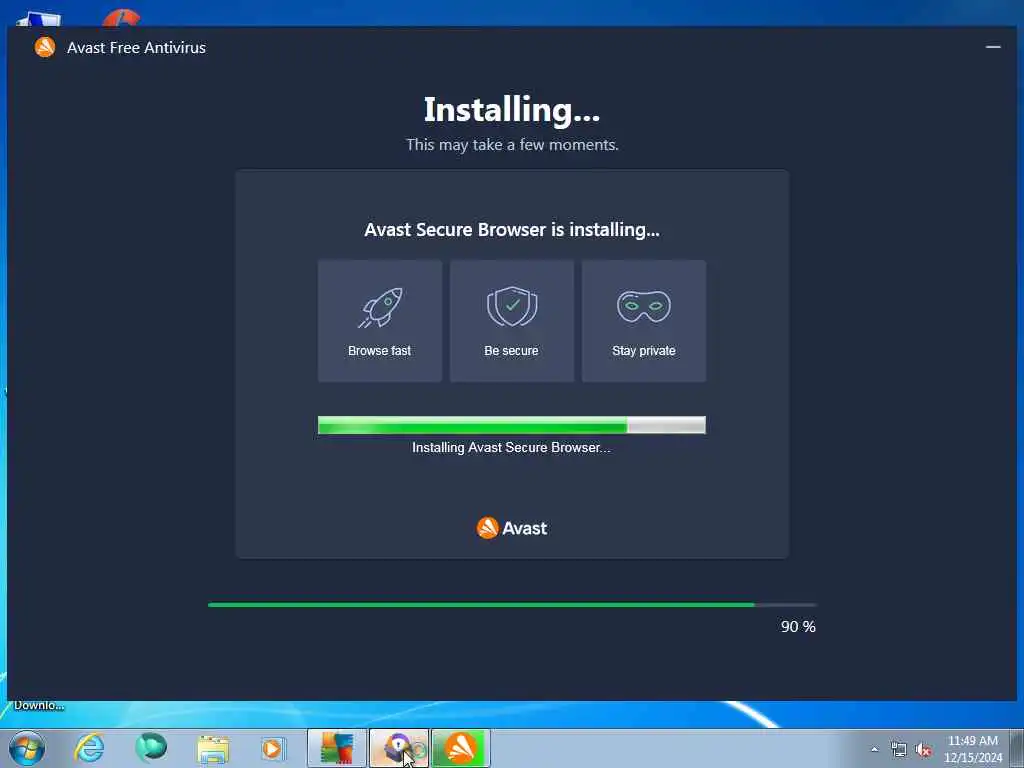Click the Avast Secure Browser install progress bar
The height and width of the screenshot is (768, 1024).
[x=512, y=425]
